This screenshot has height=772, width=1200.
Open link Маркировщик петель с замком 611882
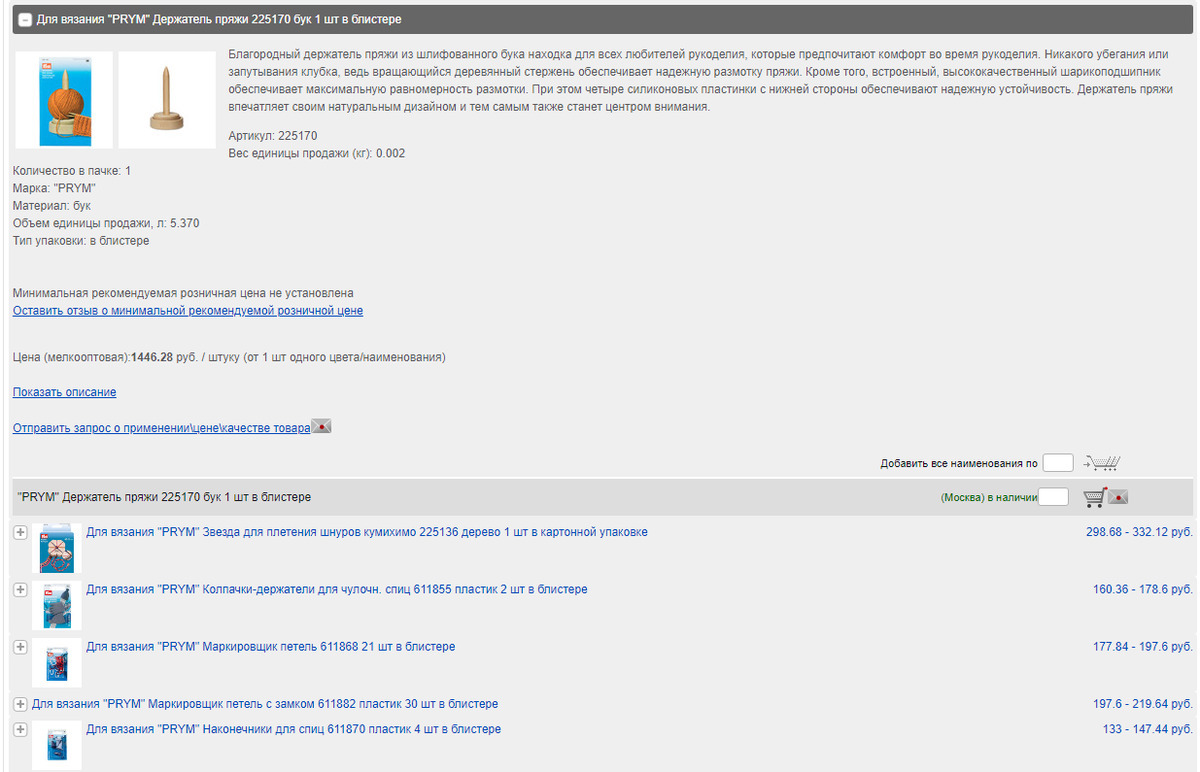coord(265,704)
